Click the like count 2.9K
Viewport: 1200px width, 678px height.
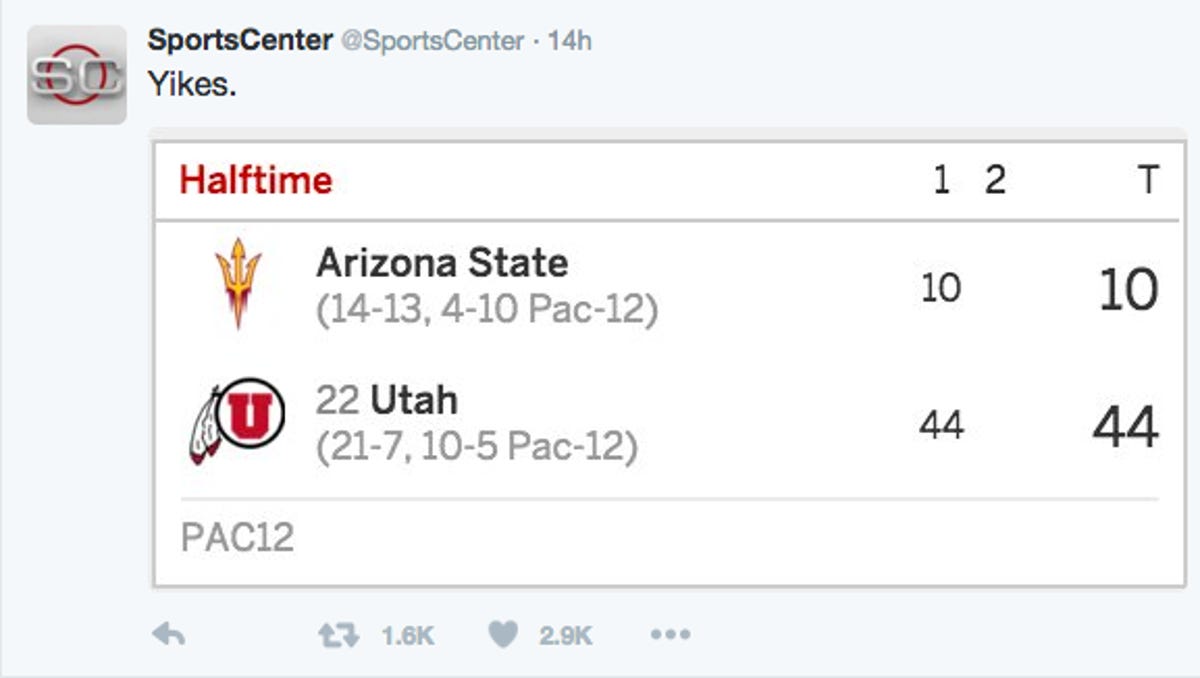click(x=566, y=635)
